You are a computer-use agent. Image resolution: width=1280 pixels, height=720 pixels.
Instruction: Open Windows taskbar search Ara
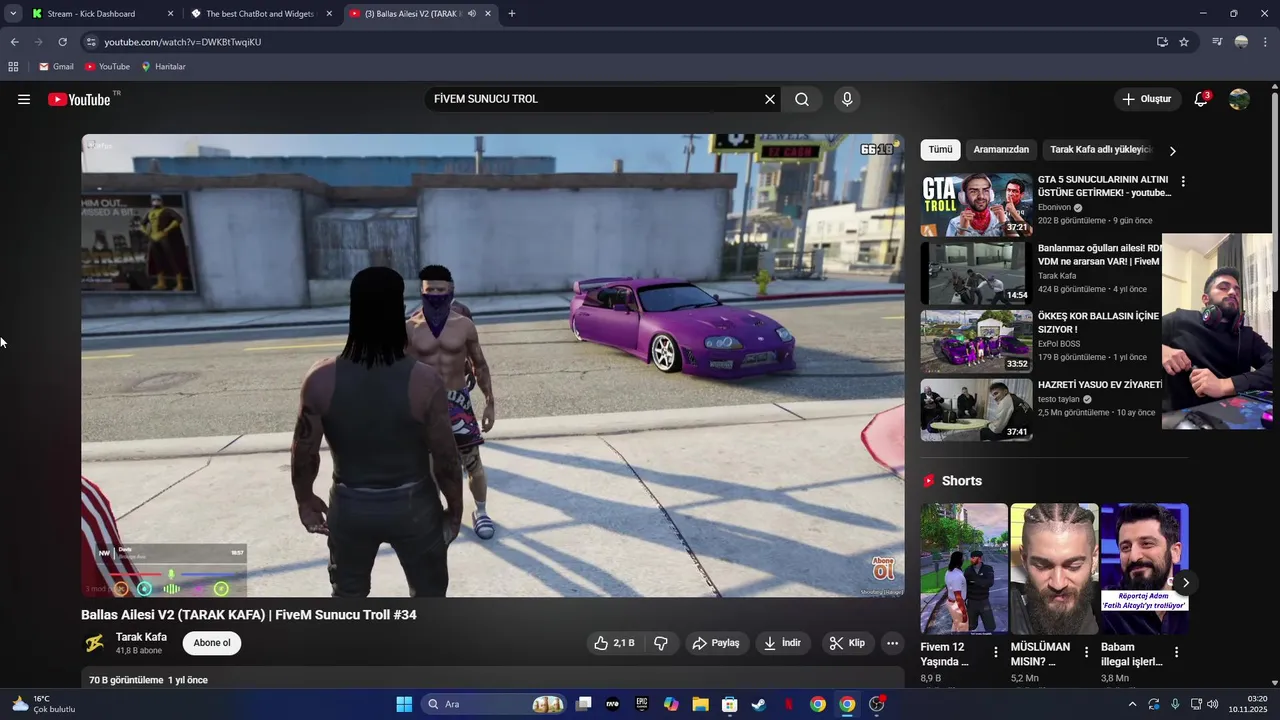(x=495, y=704)
